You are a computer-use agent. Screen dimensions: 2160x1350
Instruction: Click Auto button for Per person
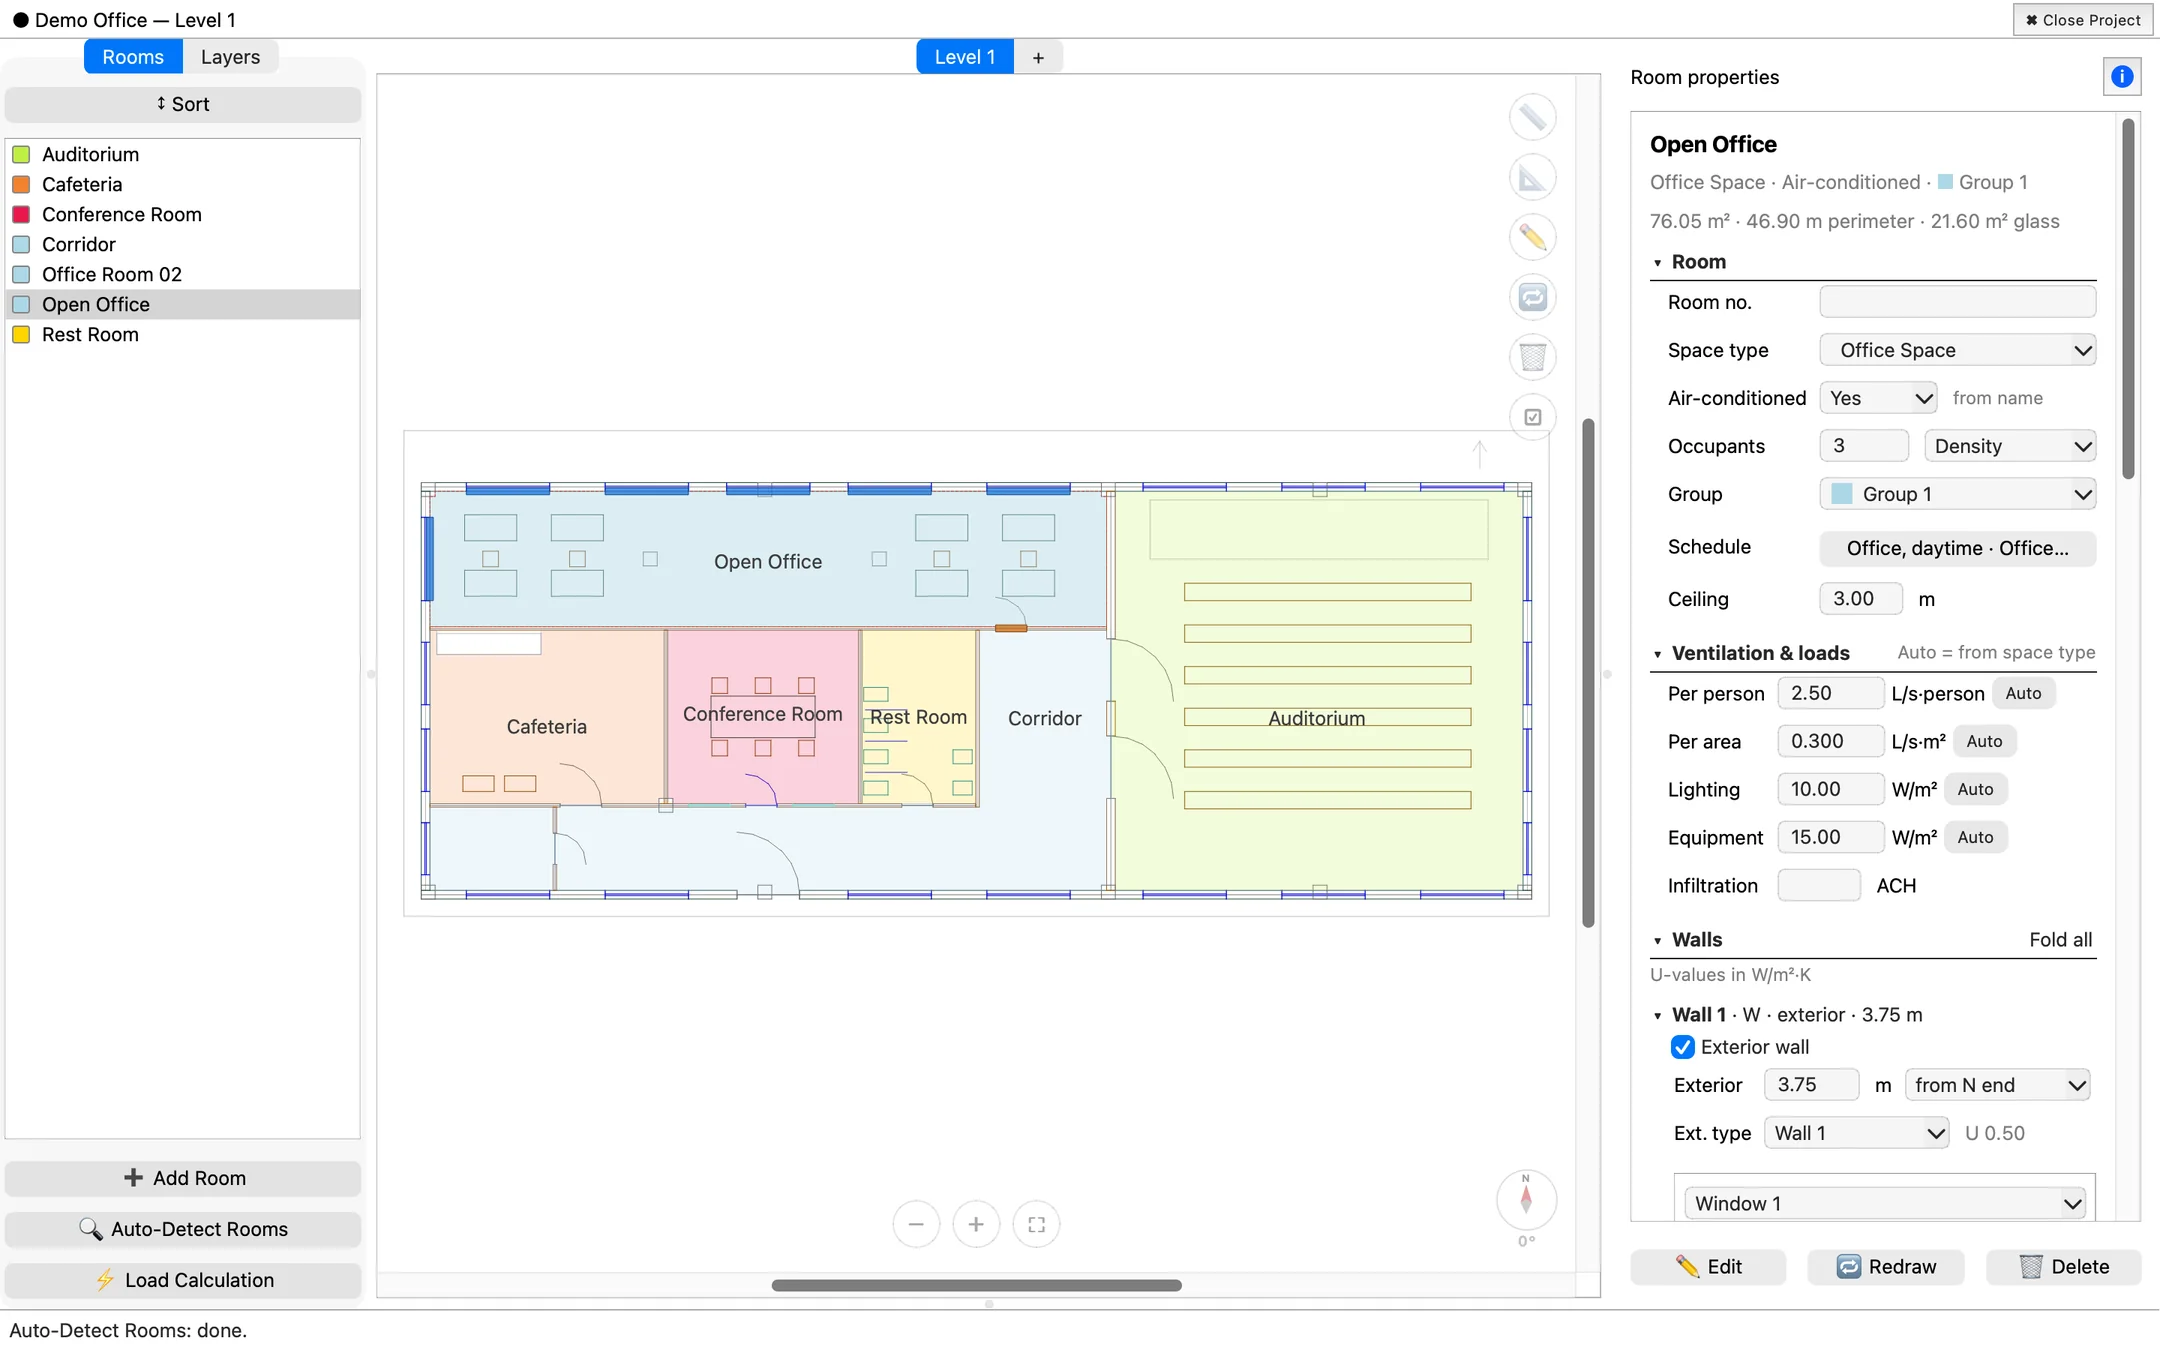click(x=2023, y=693)
